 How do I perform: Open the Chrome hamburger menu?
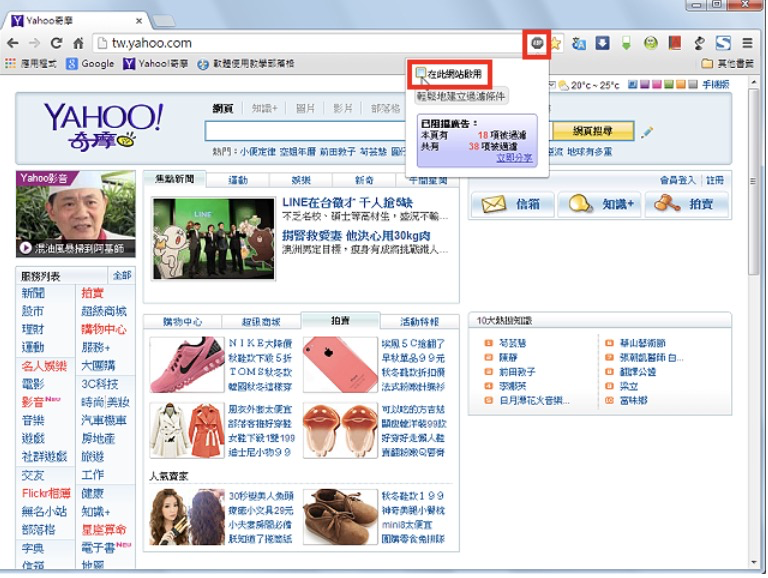pyautogui.click(x=747, y=43)
